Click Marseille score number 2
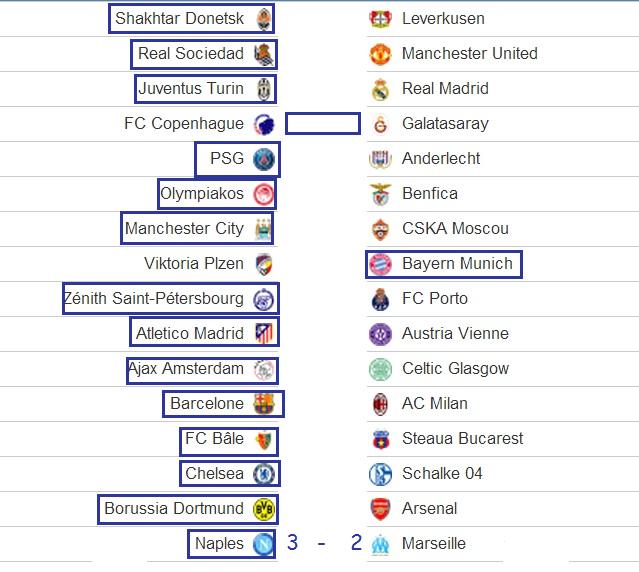This screenshot has width=639, height=572. point(356,543)
